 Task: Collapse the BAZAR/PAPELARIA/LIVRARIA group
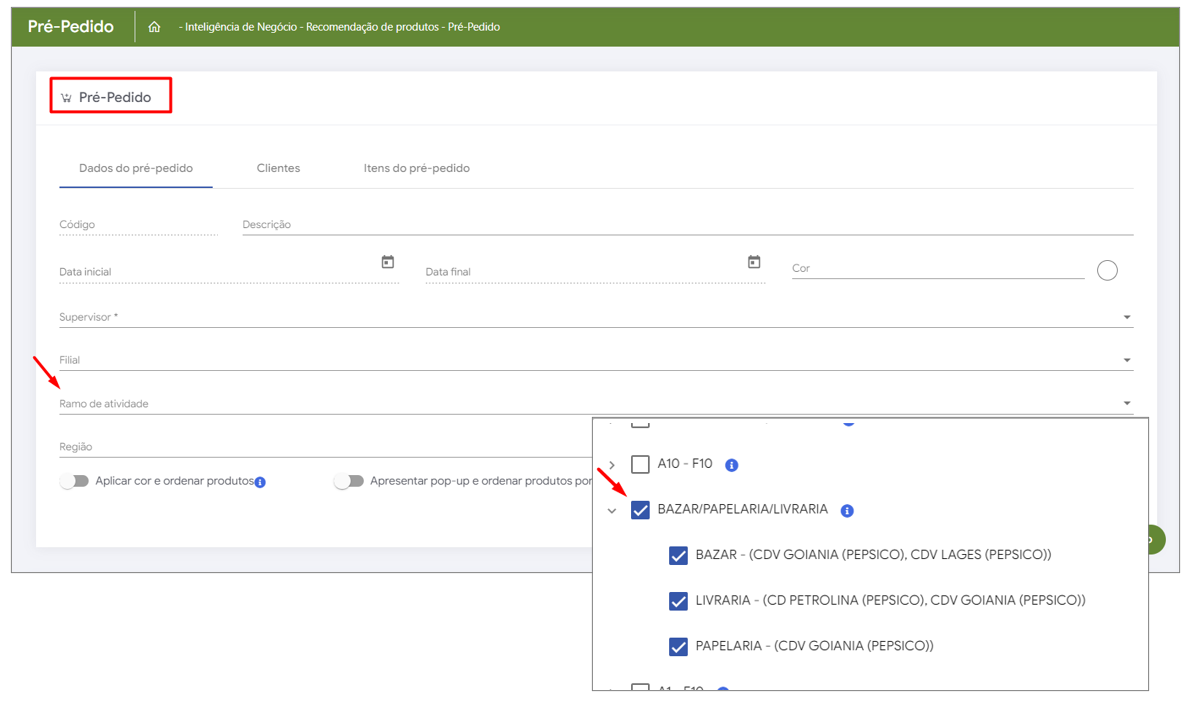click(x=612, y=511)
